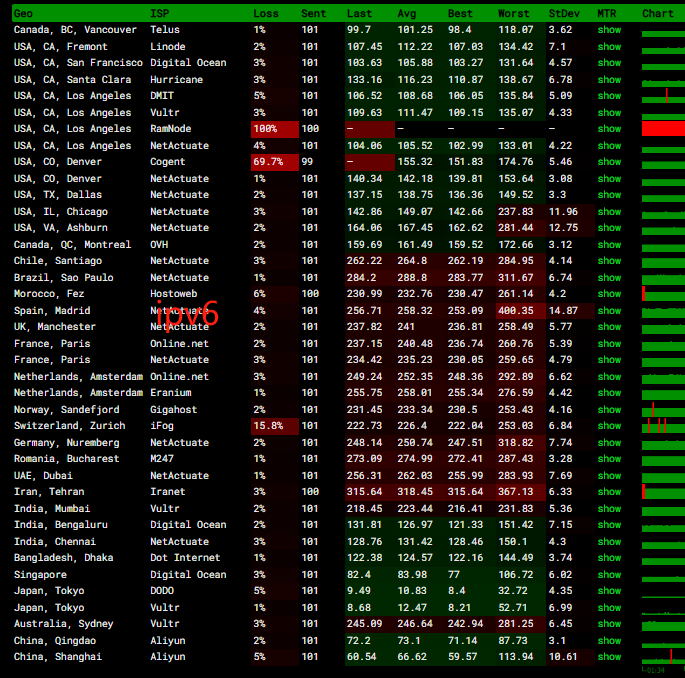Click the Avg column header
Viewport: 685px width, 678px height.
click(407, 14)
